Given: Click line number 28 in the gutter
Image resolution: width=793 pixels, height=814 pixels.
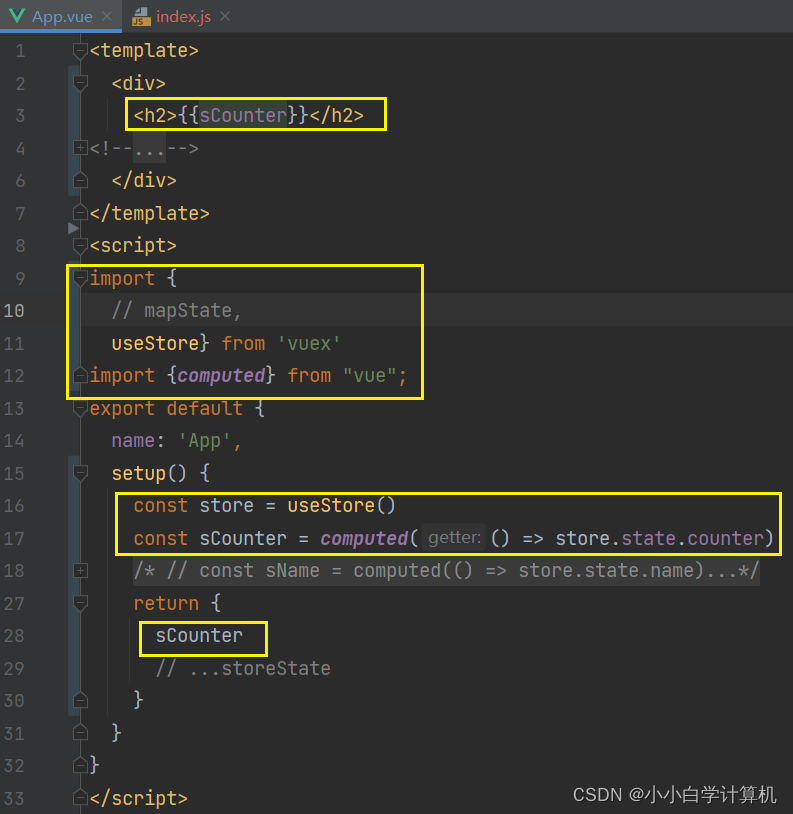Looking at the screenshot, I should [14, 635].
